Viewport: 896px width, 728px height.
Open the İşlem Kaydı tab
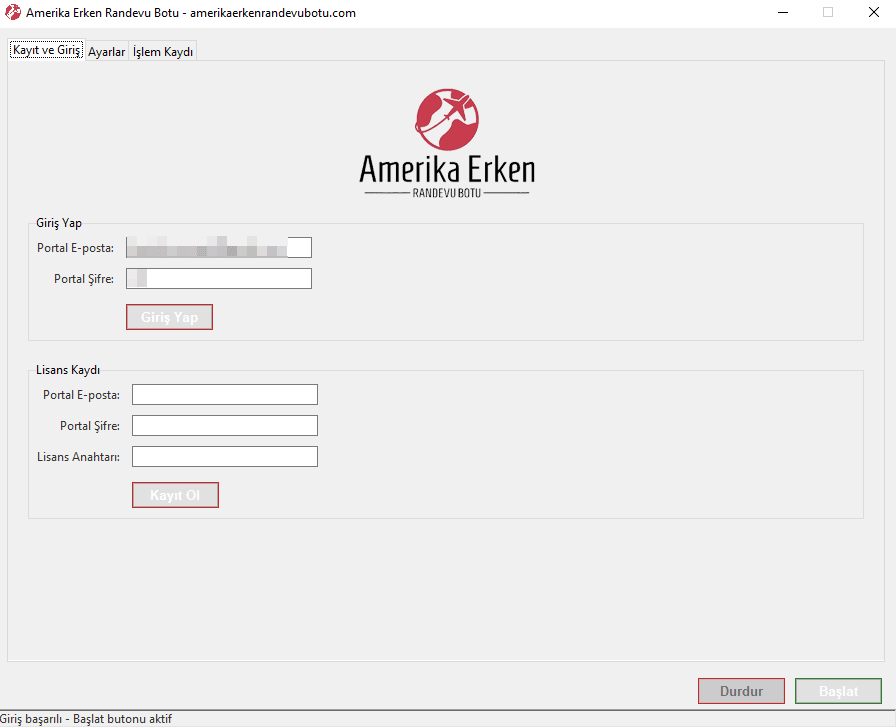[x=163, y=52]
